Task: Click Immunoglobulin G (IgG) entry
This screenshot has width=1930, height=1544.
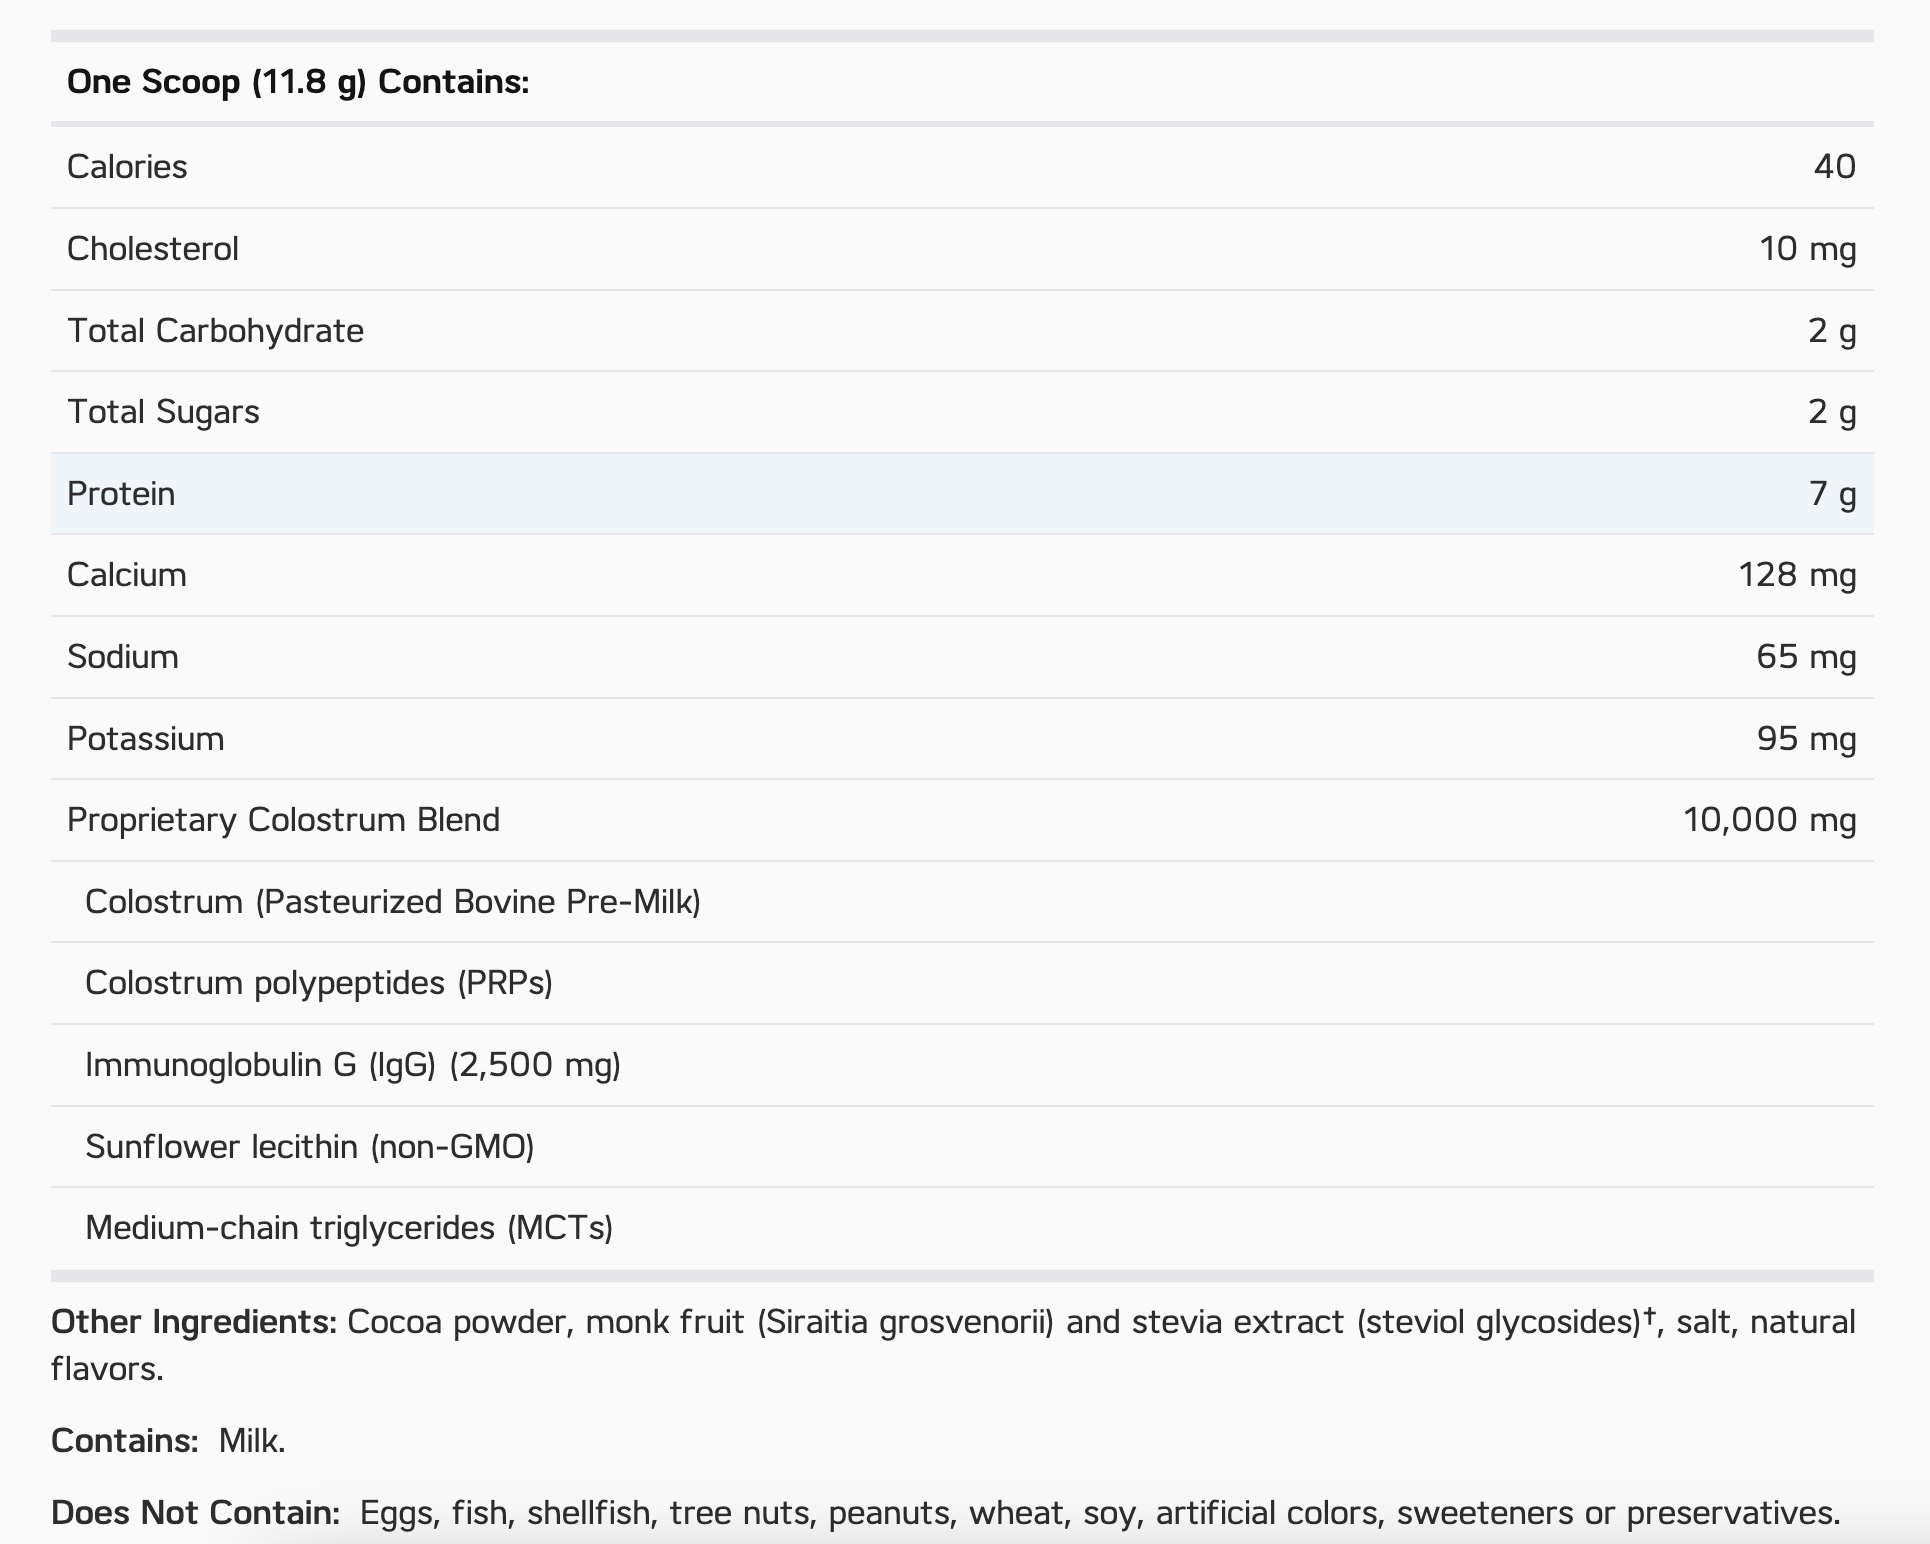Action: click(x=353, y=1065)
